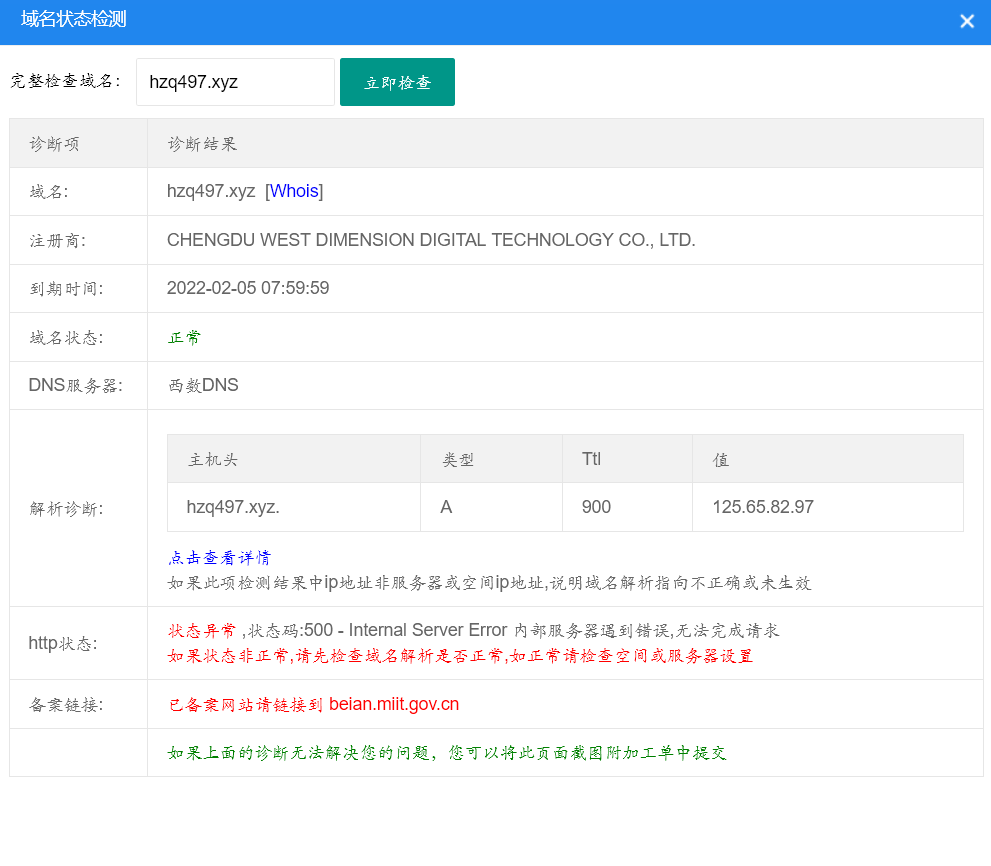Screen dimensions: 991x866
Task: Click the 状态异常 http status text
Action: 202,630
